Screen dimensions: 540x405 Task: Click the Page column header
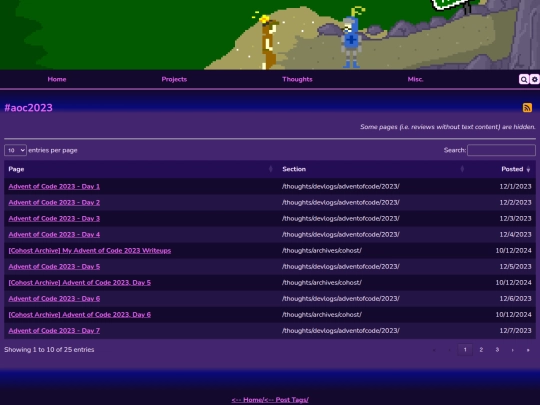(x=141, y=169)
